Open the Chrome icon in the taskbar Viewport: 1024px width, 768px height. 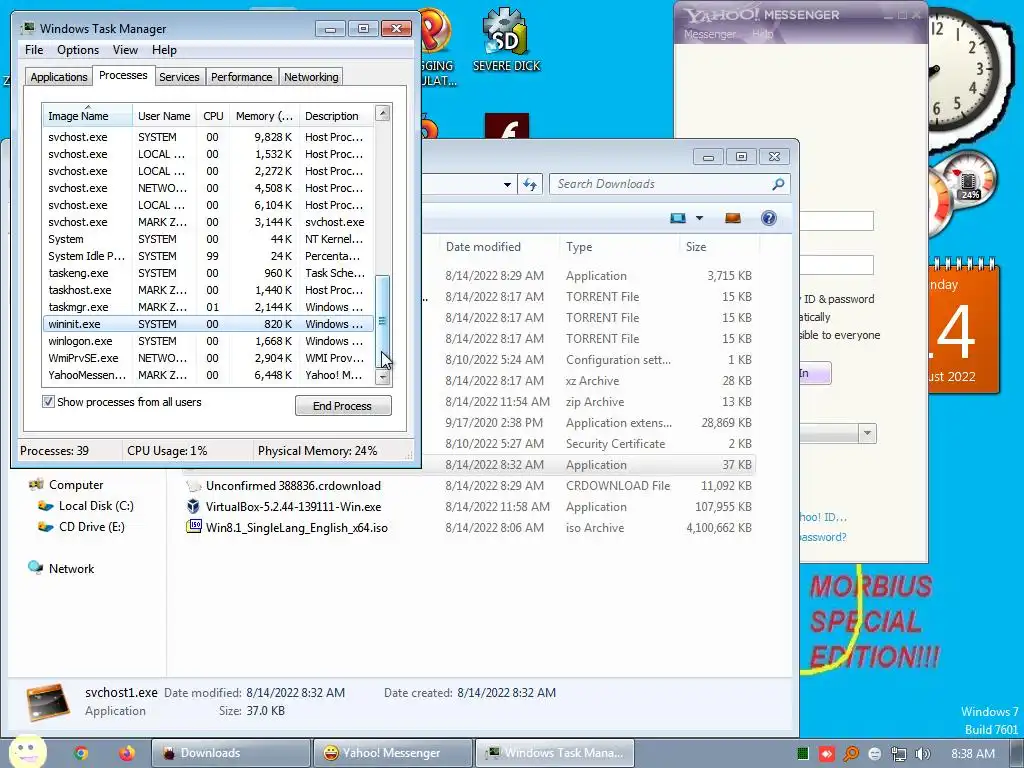(x=81, y=753)
